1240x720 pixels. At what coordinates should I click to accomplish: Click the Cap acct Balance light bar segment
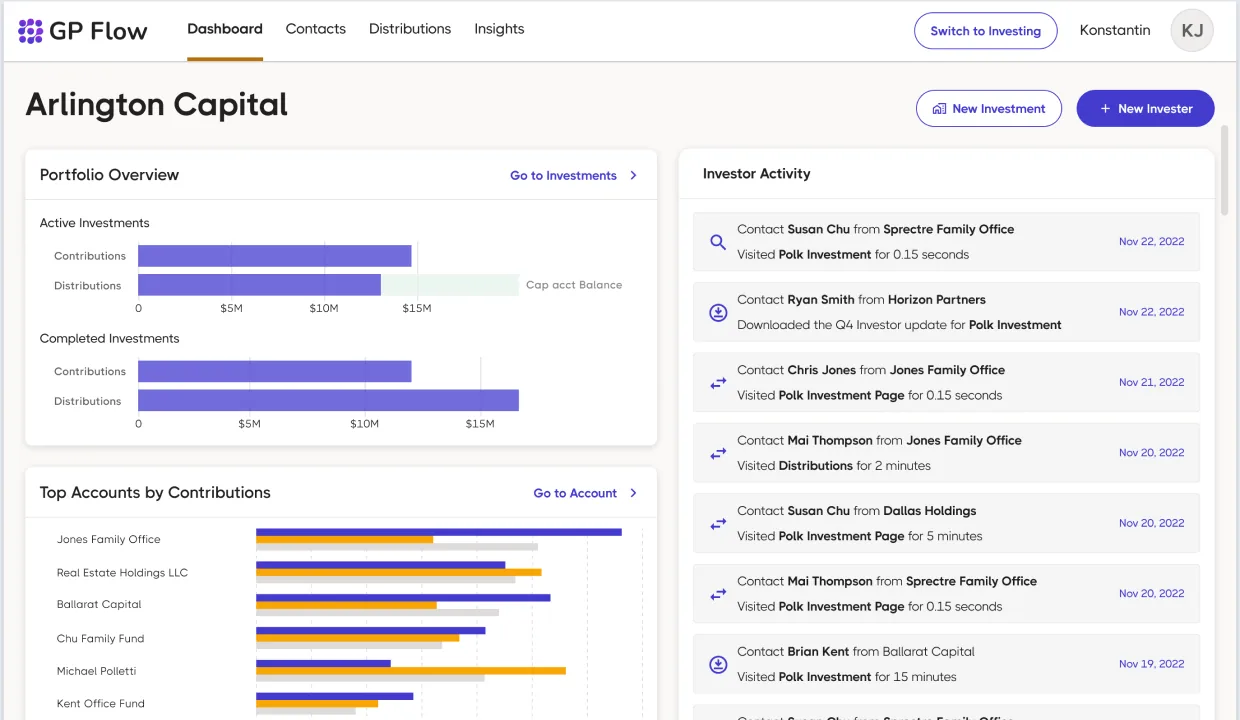[x=450, y=285]
